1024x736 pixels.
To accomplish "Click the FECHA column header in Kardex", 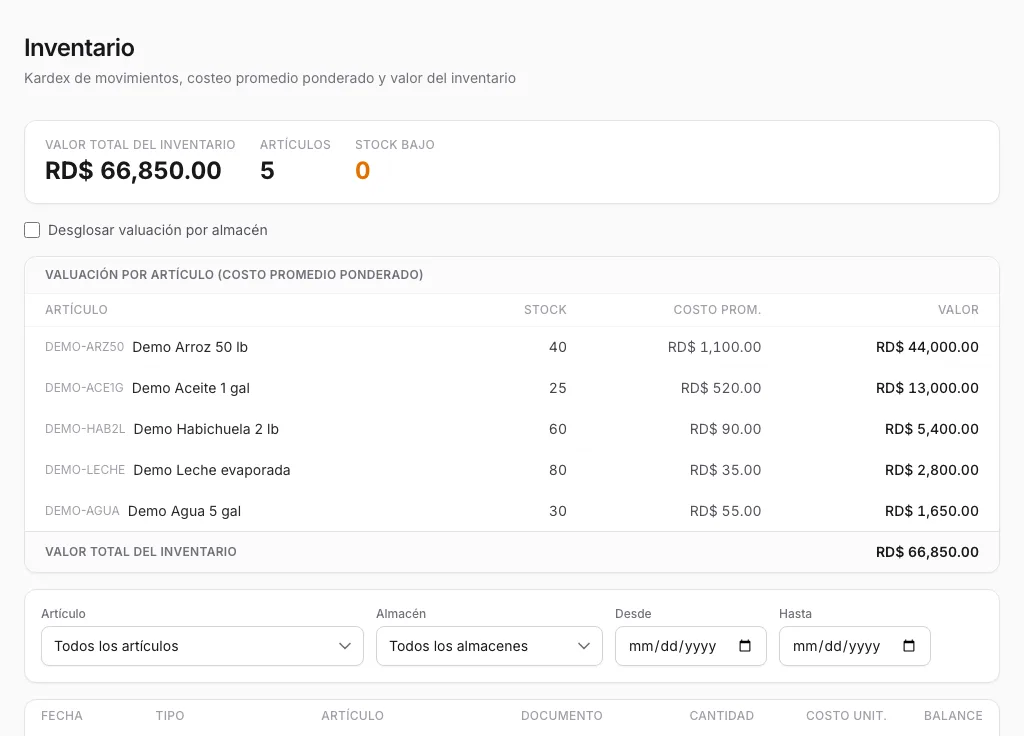I will 62,716.
